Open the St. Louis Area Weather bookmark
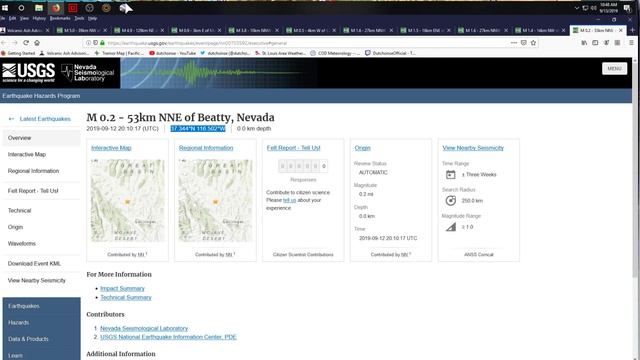This screenshot has width=640, height=360. pos(280,53)
